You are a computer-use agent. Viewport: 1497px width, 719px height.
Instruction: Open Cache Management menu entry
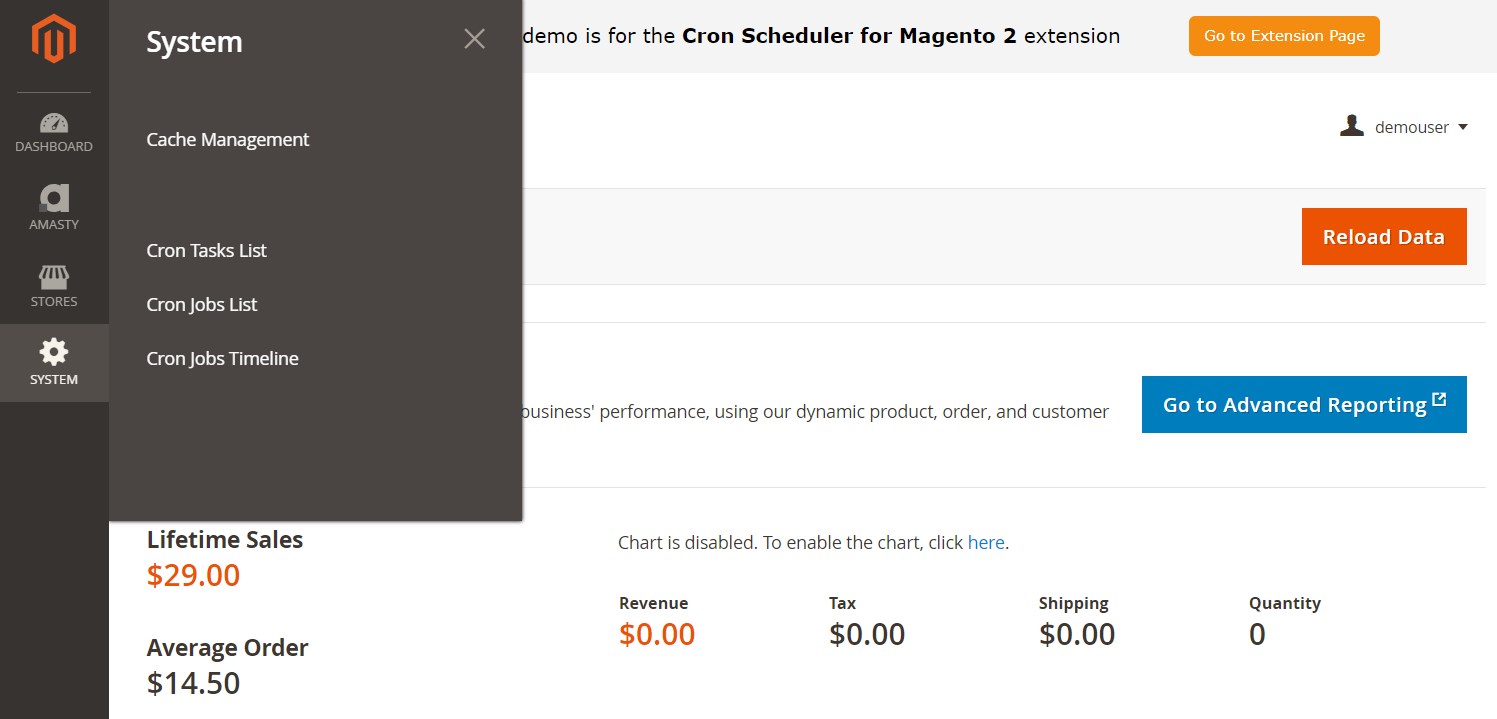click(228, 140)
